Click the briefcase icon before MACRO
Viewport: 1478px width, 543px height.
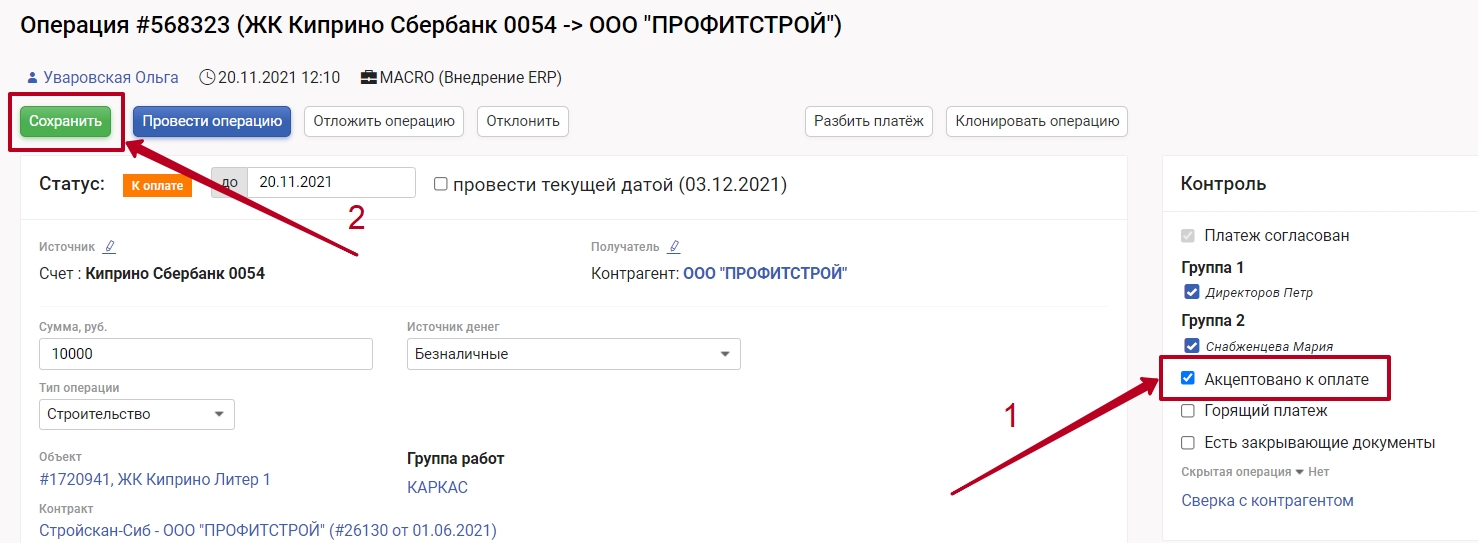click(369, 78)
